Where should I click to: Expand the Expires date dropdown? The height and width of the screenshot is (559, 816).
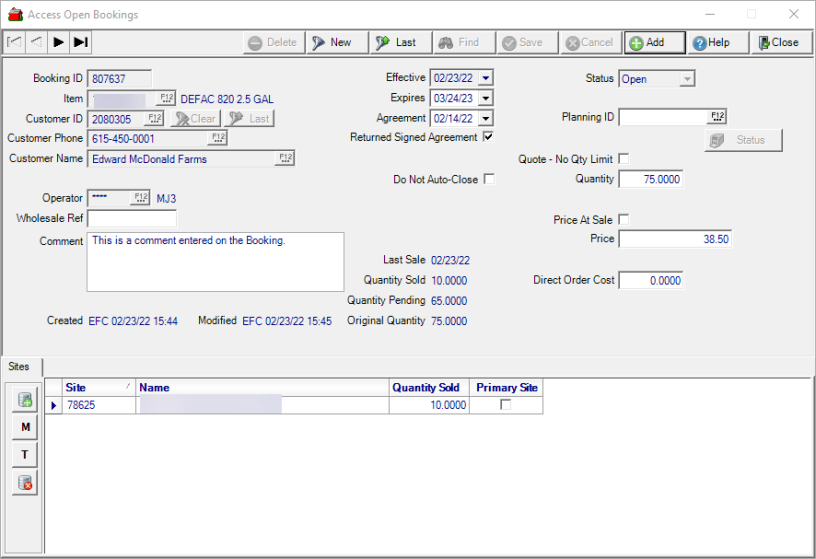(485, 98)
